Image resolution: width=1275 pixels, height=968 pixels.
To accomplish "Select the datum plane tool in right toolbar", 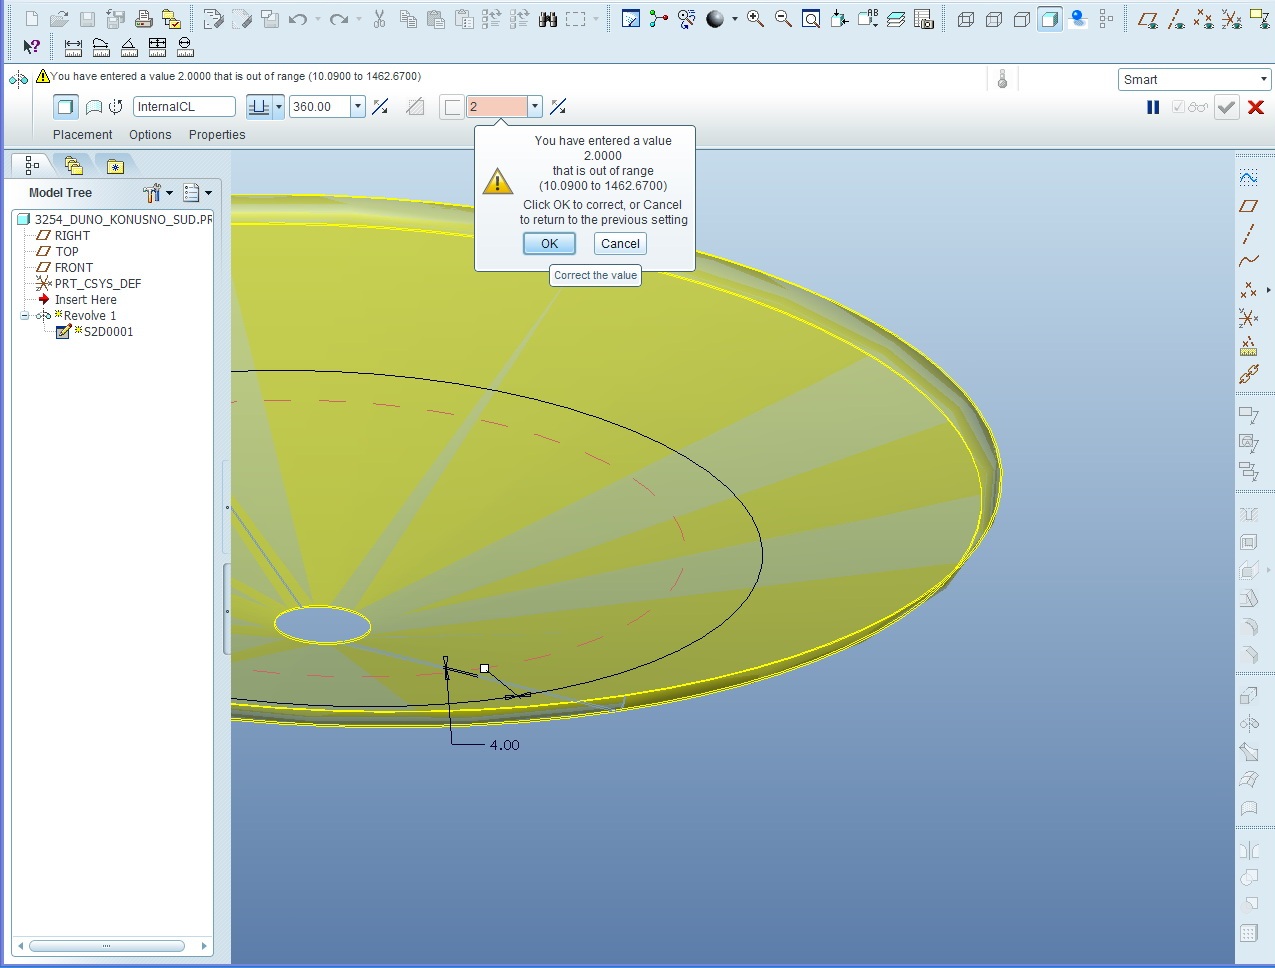I will click(1248, 206).
